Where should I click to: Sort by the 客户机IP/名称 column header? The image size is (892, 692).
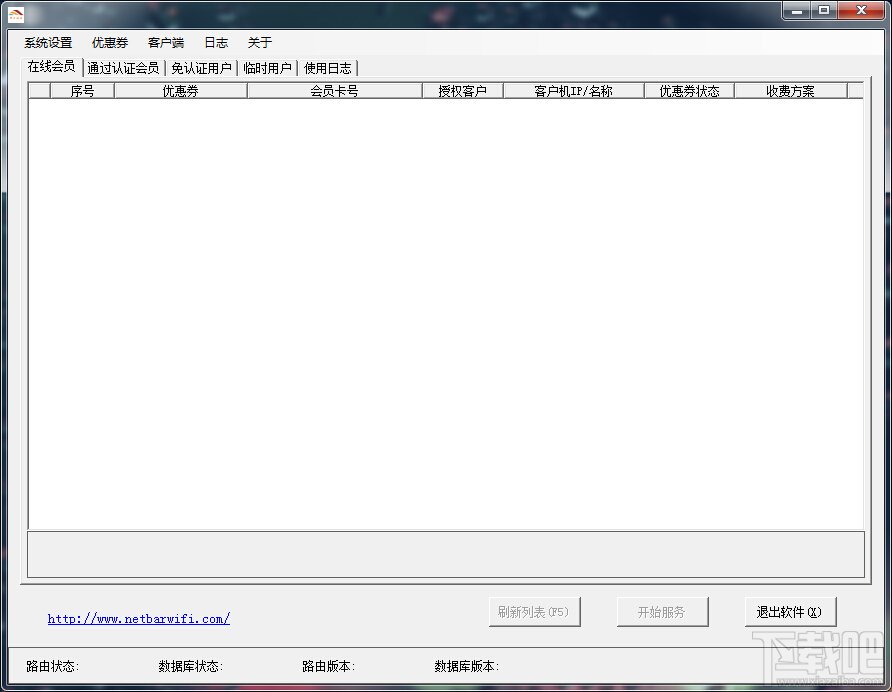(573, 91)
